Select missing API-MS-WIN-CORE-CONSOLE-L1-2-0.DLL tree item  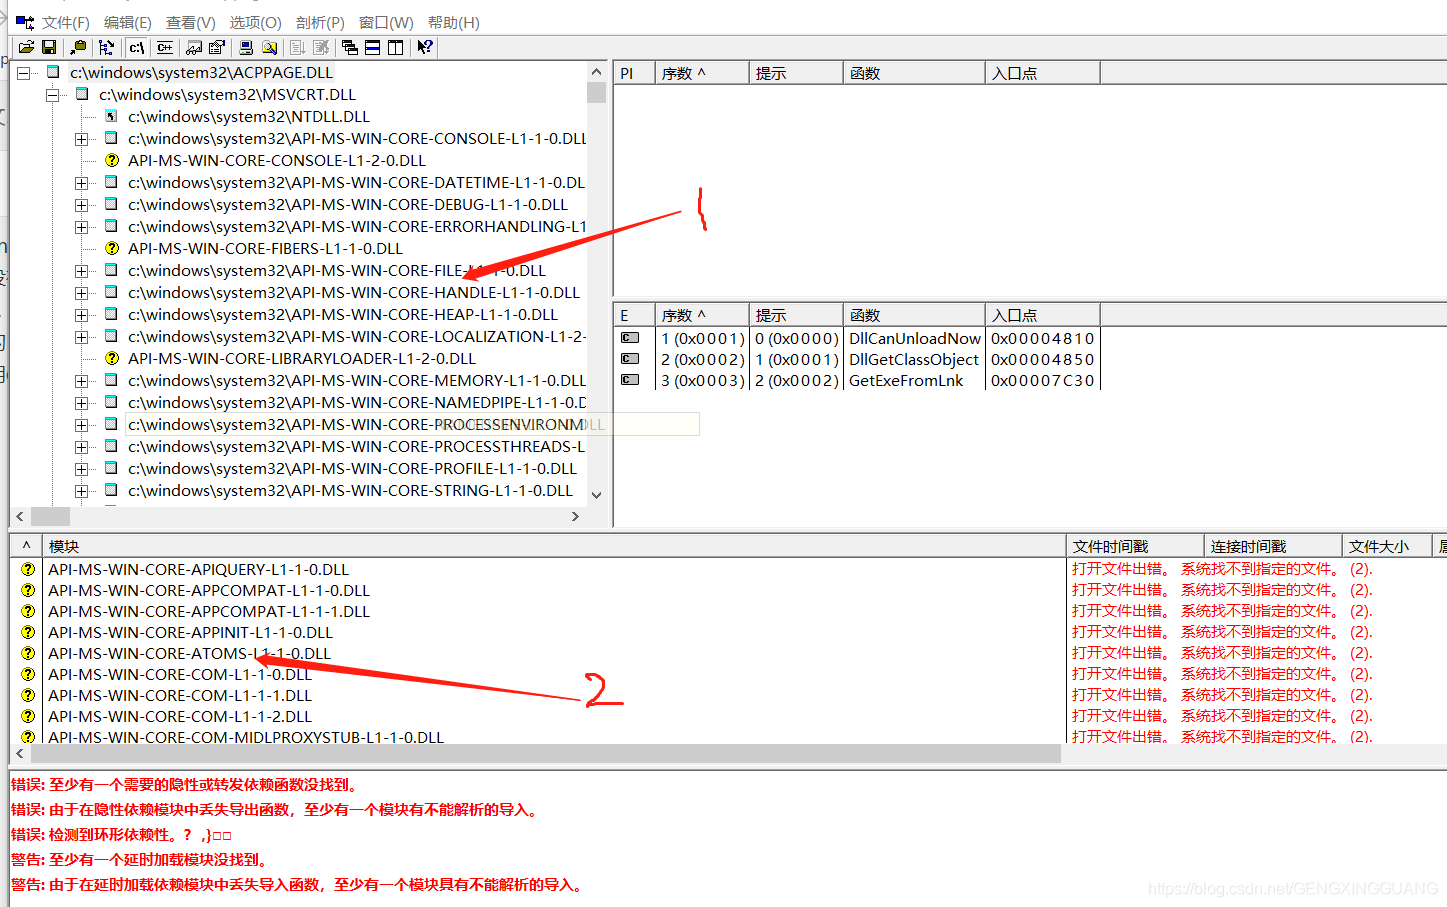click(277, 161)
